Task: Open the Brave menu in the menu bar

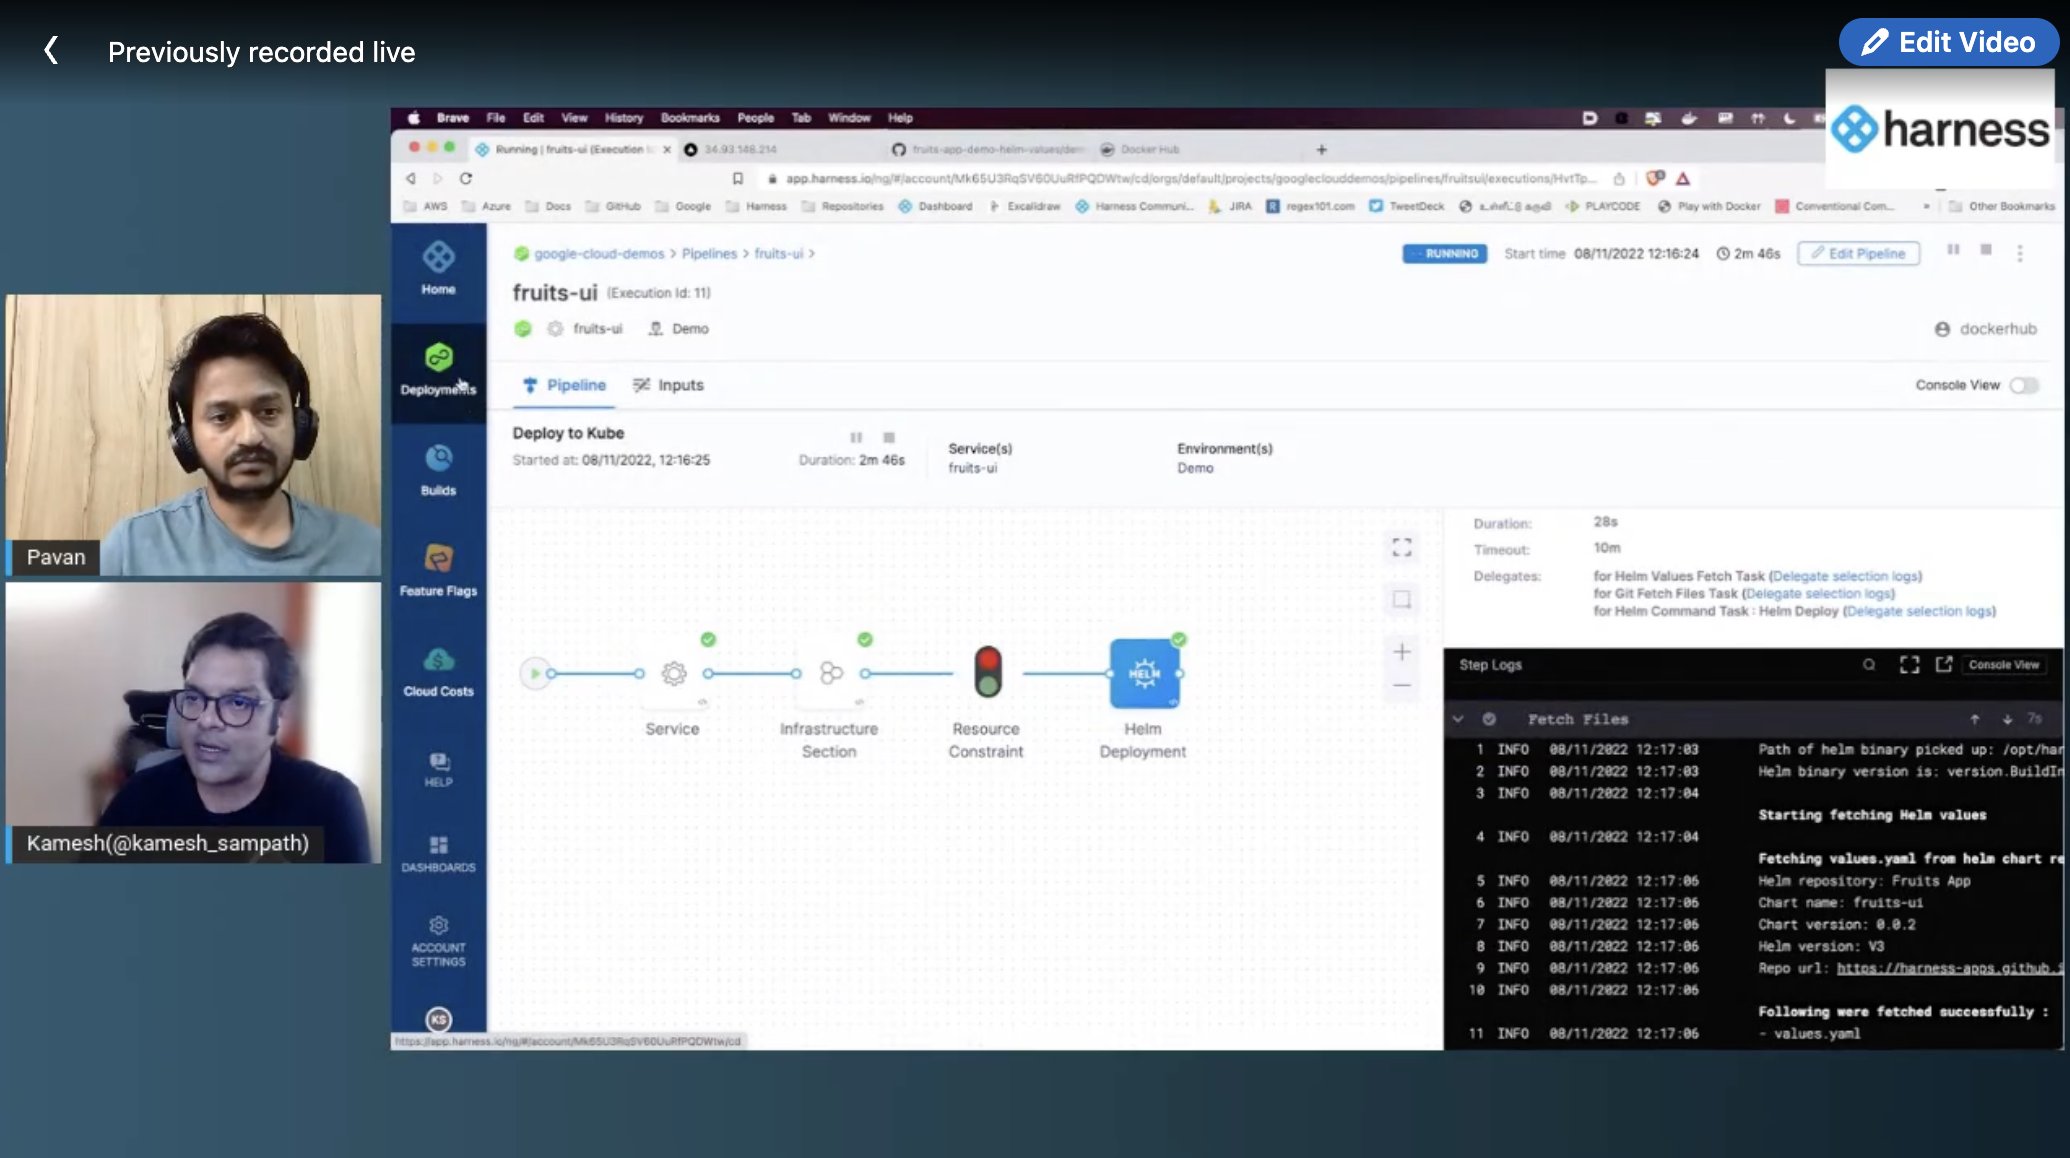Action: point(452,118)
